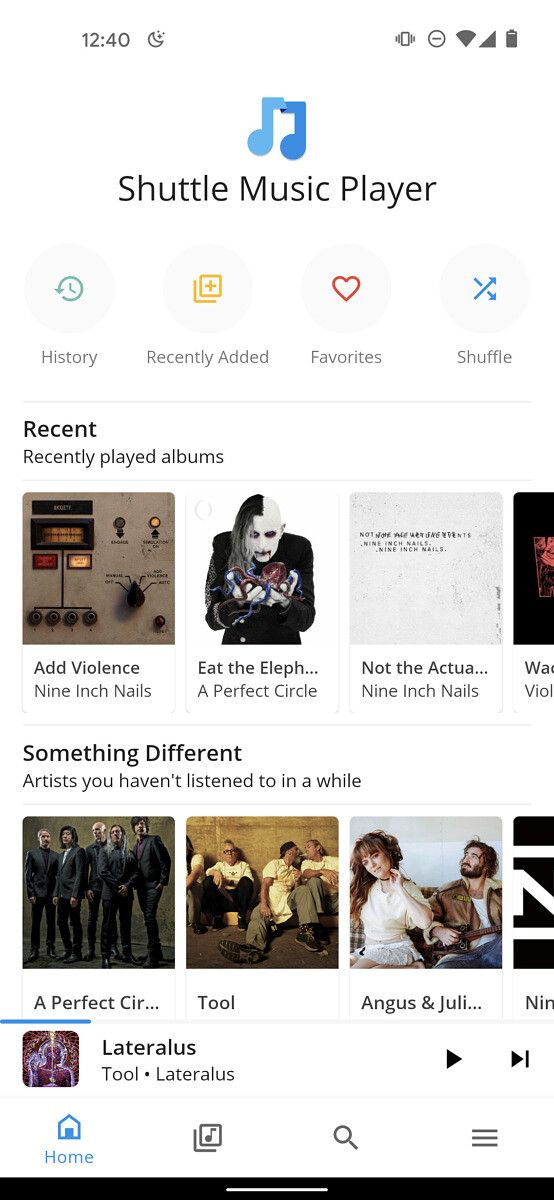The height and width of the screenshot is (1200, 554).
Task: Tap Lateralus artwork in mini player
Action: click(51, 1059)
